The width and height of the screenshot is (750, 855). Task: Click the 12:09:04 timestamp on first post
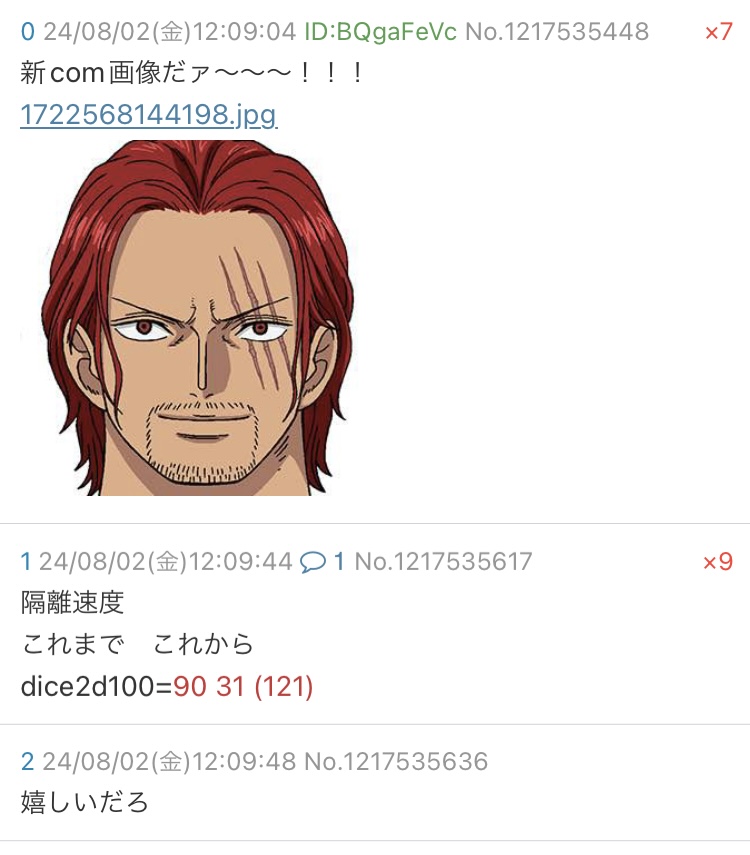(244, 32)
